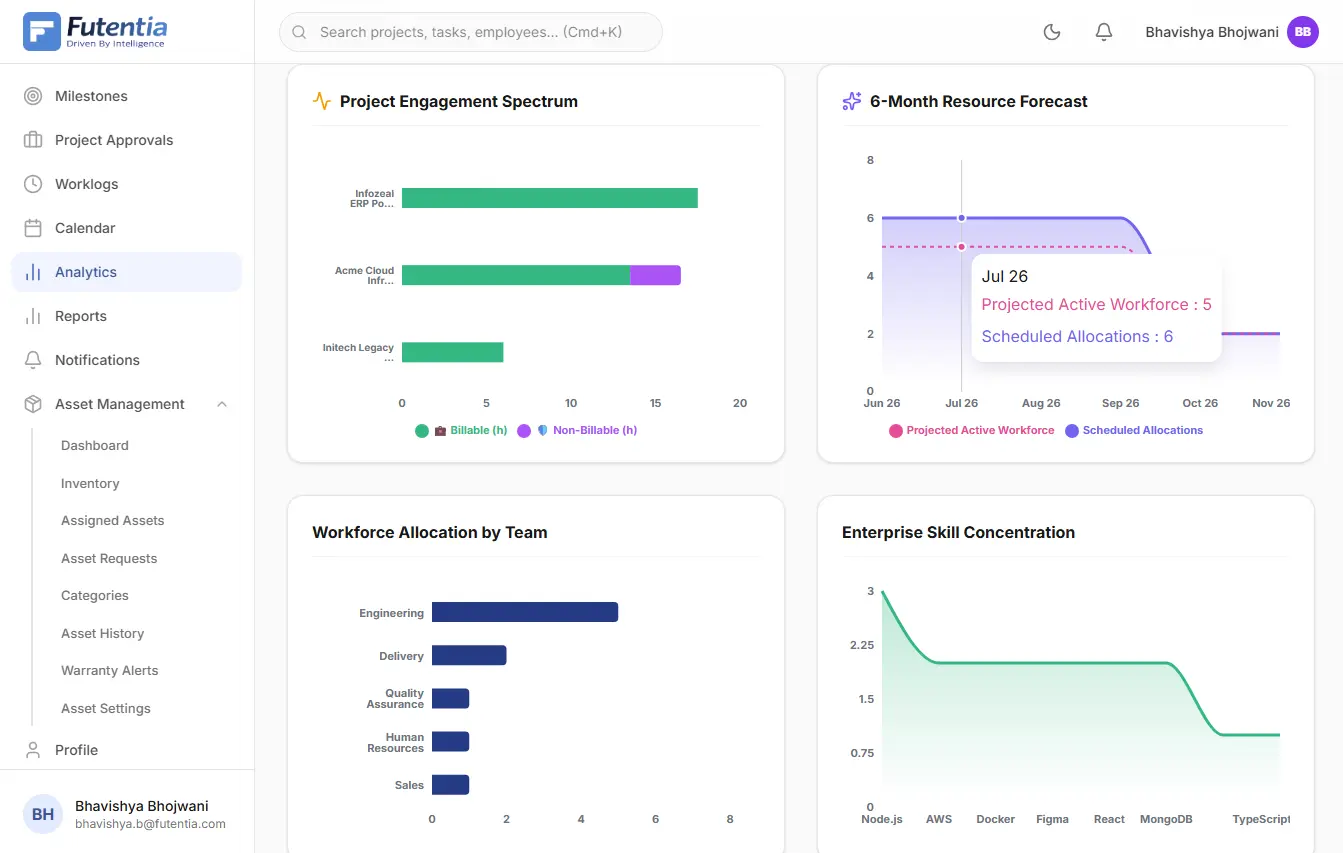This screenshot has height=853, width=1343.
Task: Click the Asset Management box icon
Action: click(33, 404)
